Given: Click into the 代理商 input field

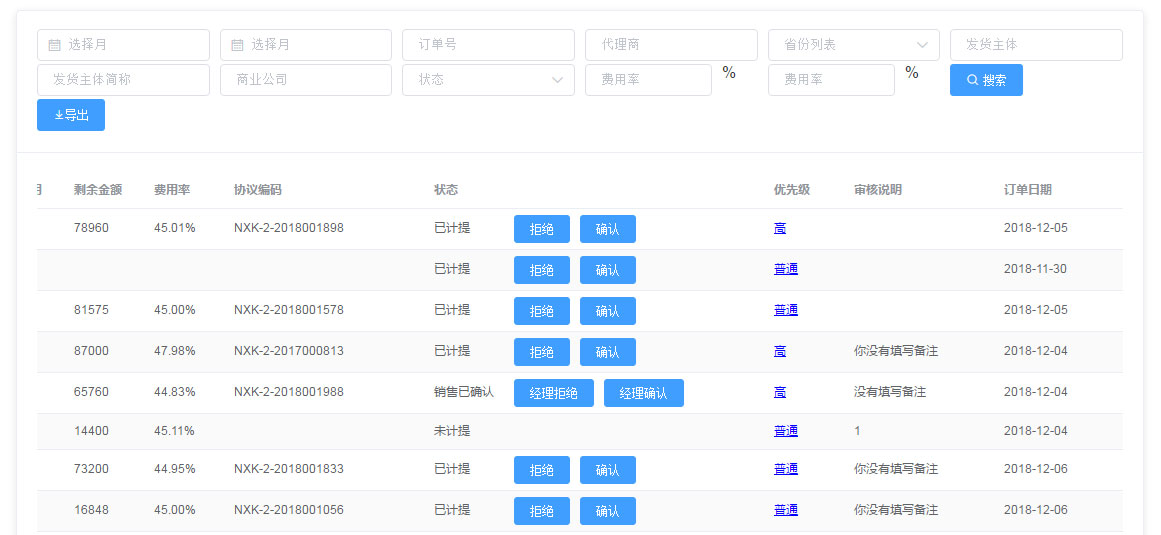Looking at the screenshot, I should pos(670,45).
